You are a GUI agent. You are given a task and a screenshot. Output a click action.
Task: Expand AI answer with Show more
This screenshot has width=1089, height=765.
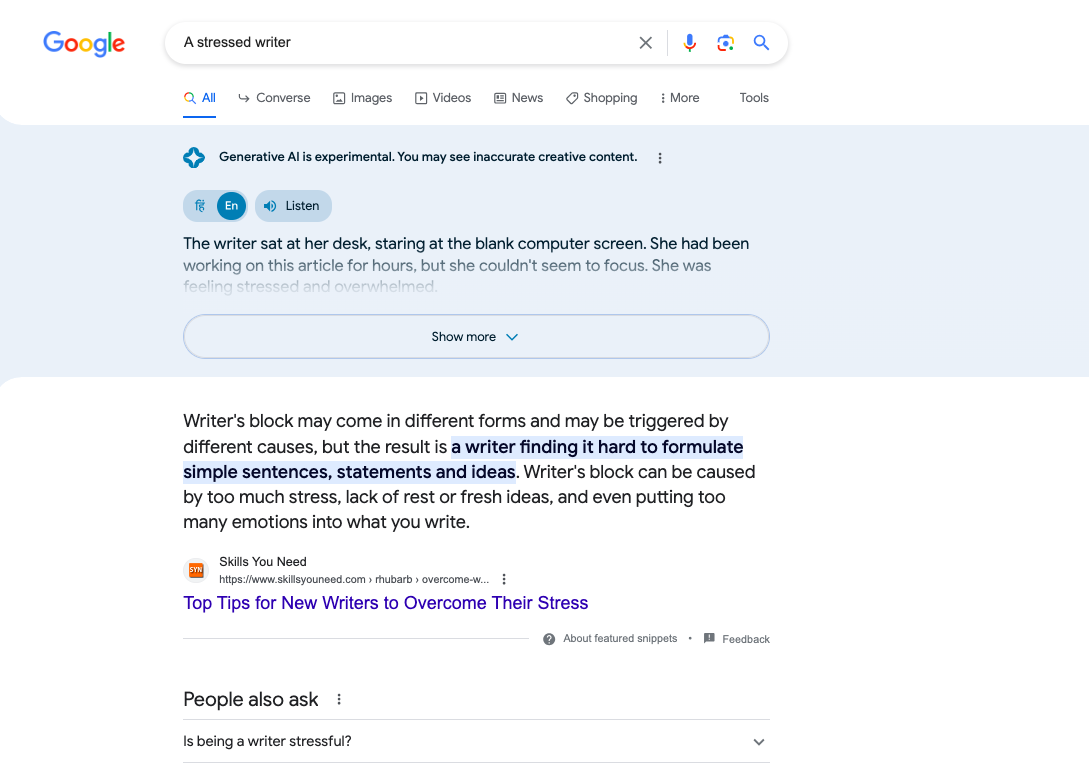pos(476,337)
